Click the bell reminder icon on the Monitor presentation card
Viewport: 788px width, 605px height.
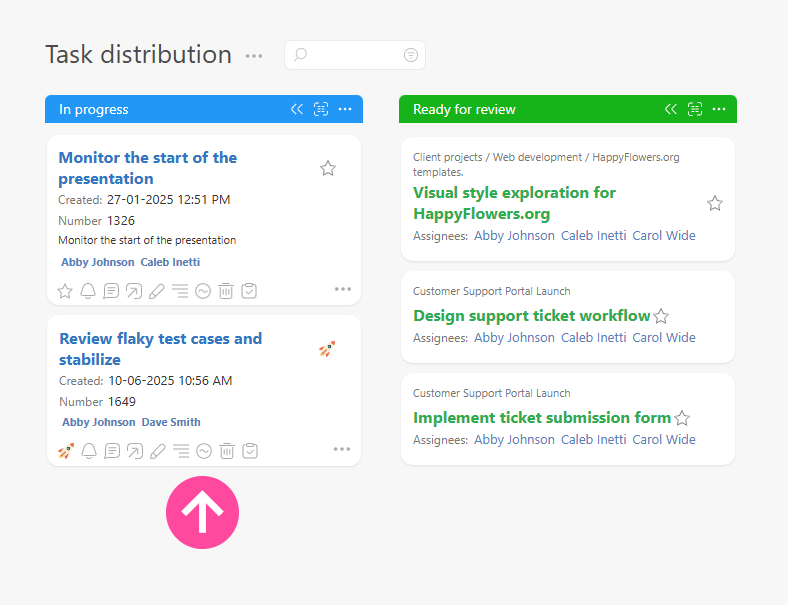[x=88, y=291]
